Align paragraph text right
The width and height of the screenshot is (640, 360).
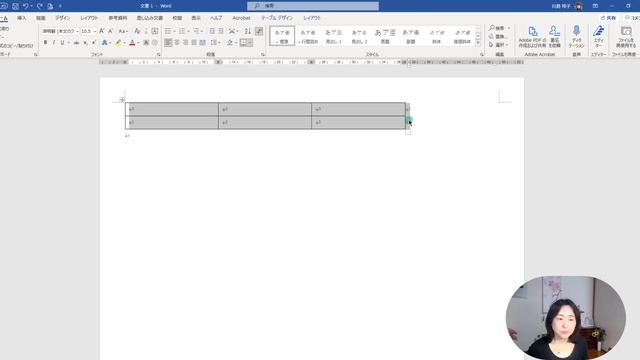click(185, 42)
